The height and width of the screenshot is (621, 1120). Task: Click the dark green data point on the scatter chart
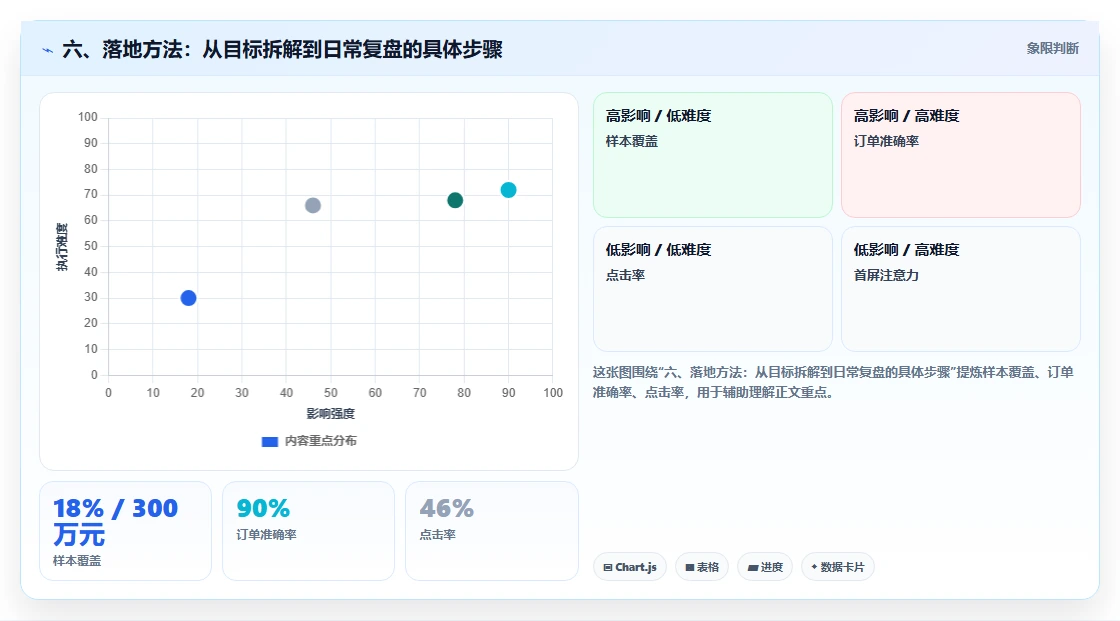455,200
